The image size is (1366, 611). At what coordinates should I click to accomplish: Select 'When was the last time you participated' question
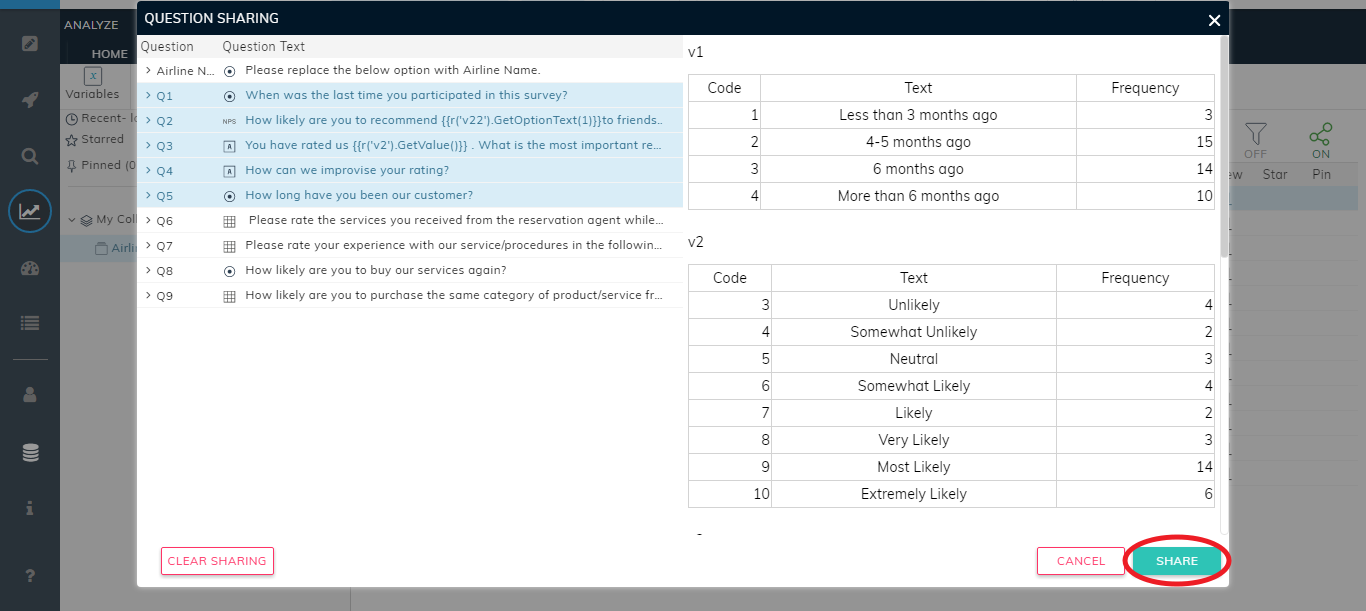click(406, 96)
